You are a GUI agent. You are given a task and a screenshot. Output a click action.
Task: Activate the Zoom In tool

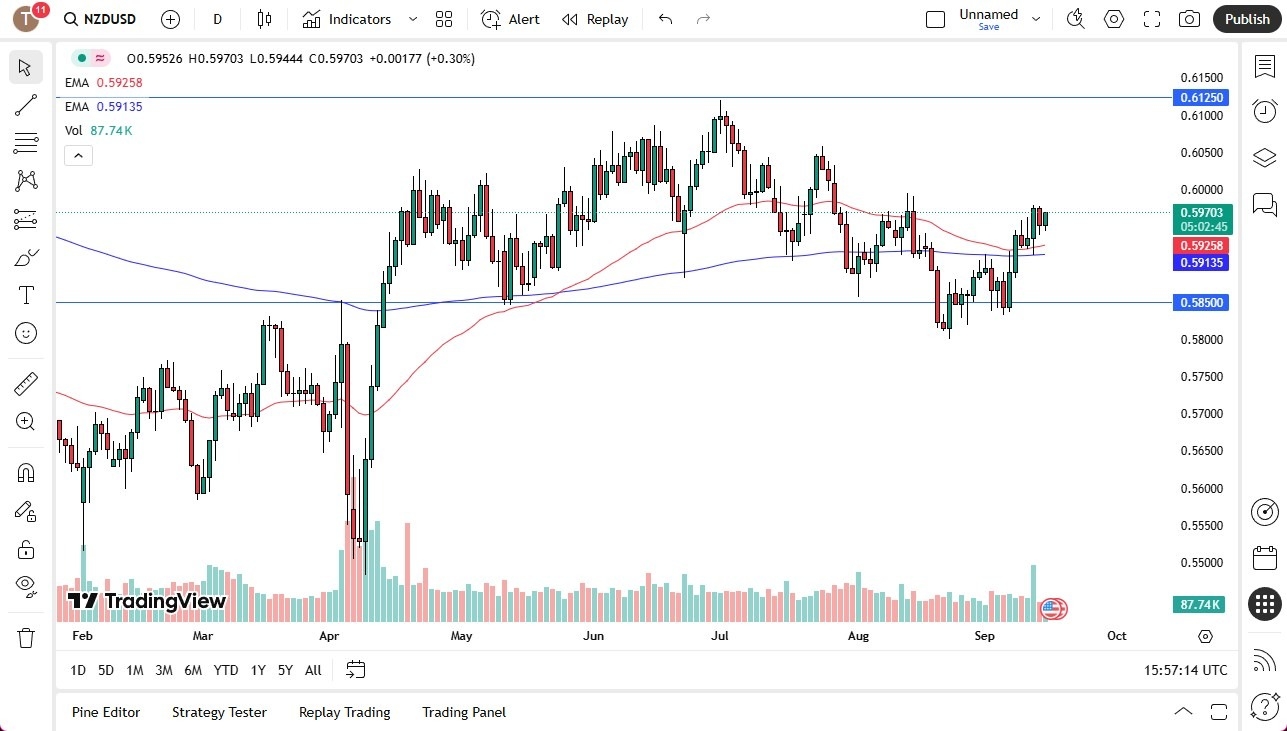click(25, 421)
